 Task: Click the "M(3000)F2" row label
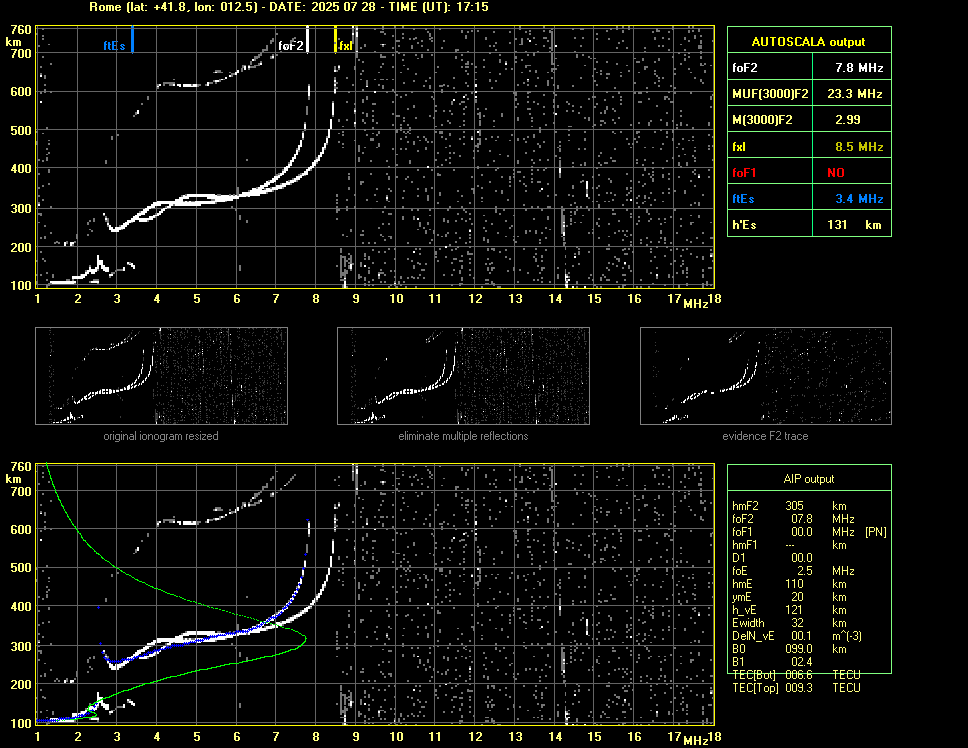click(762, 120)
